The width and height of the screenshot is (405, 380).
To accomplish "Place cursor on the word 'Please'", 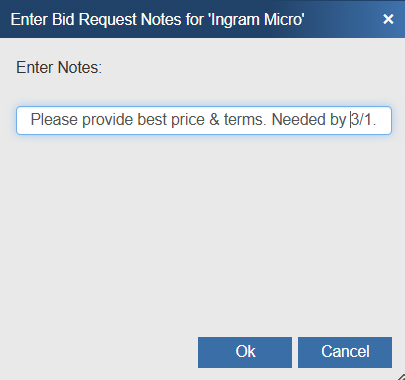I will [x=54, y=120].
